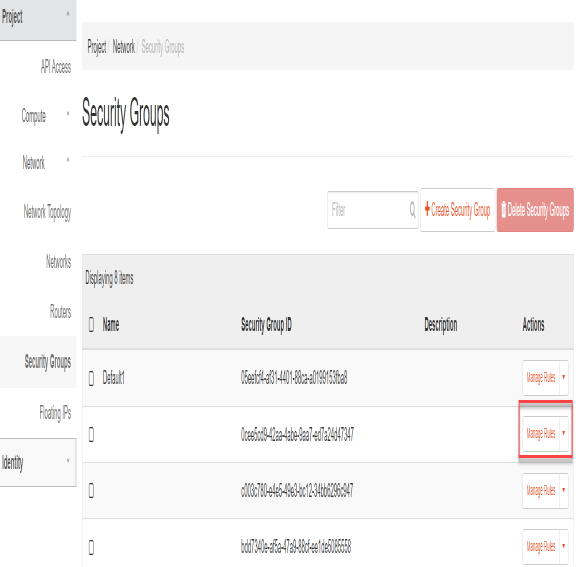Check the Default1 security group checkbox
The width and height of the screenshot is (576, 567).
(91, 378)
